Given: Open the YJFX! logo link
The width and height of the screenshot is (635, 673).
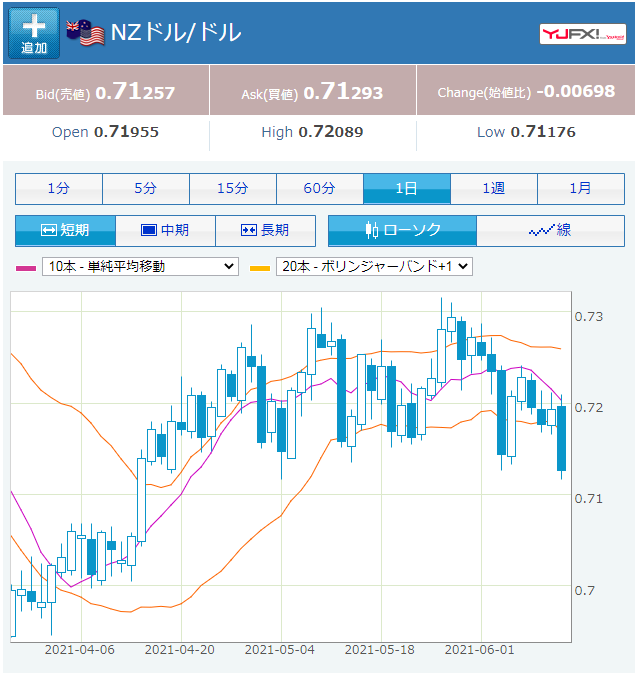Looking at the screenshot, I should click(x=583, y=34).
